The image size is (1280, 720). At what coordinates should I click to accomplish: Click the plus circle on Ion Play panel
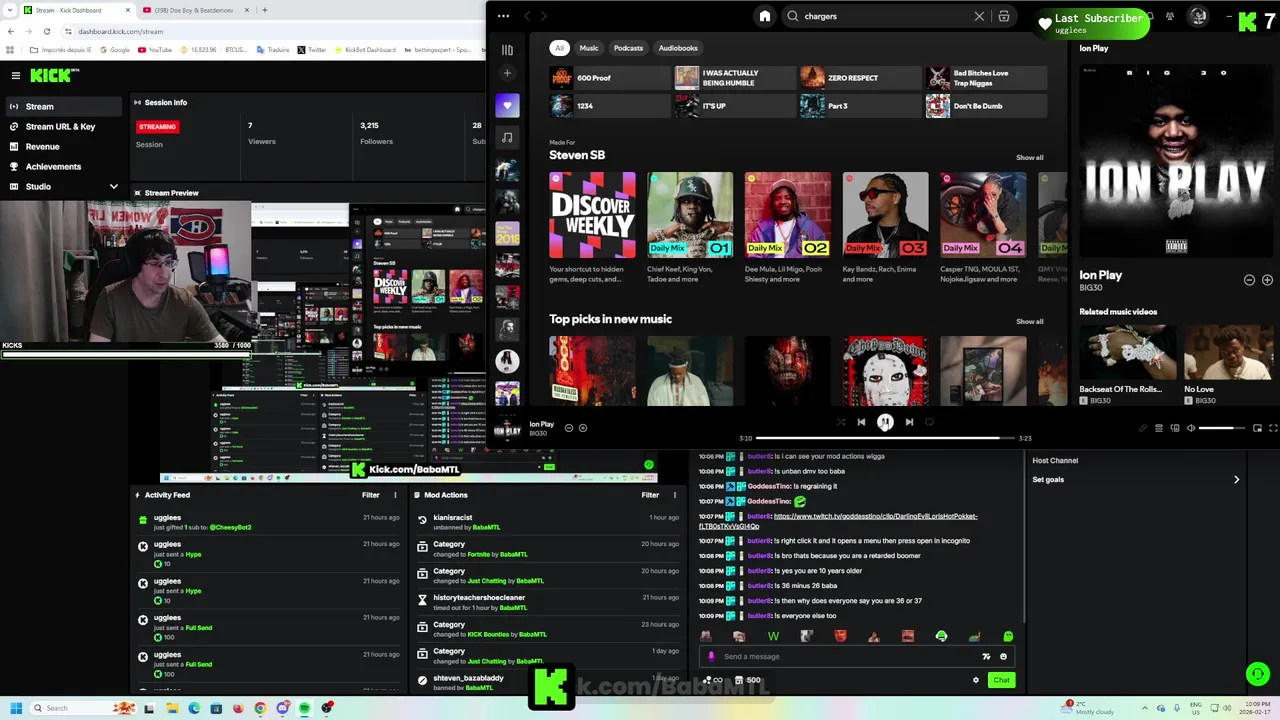click(1267, 280)
